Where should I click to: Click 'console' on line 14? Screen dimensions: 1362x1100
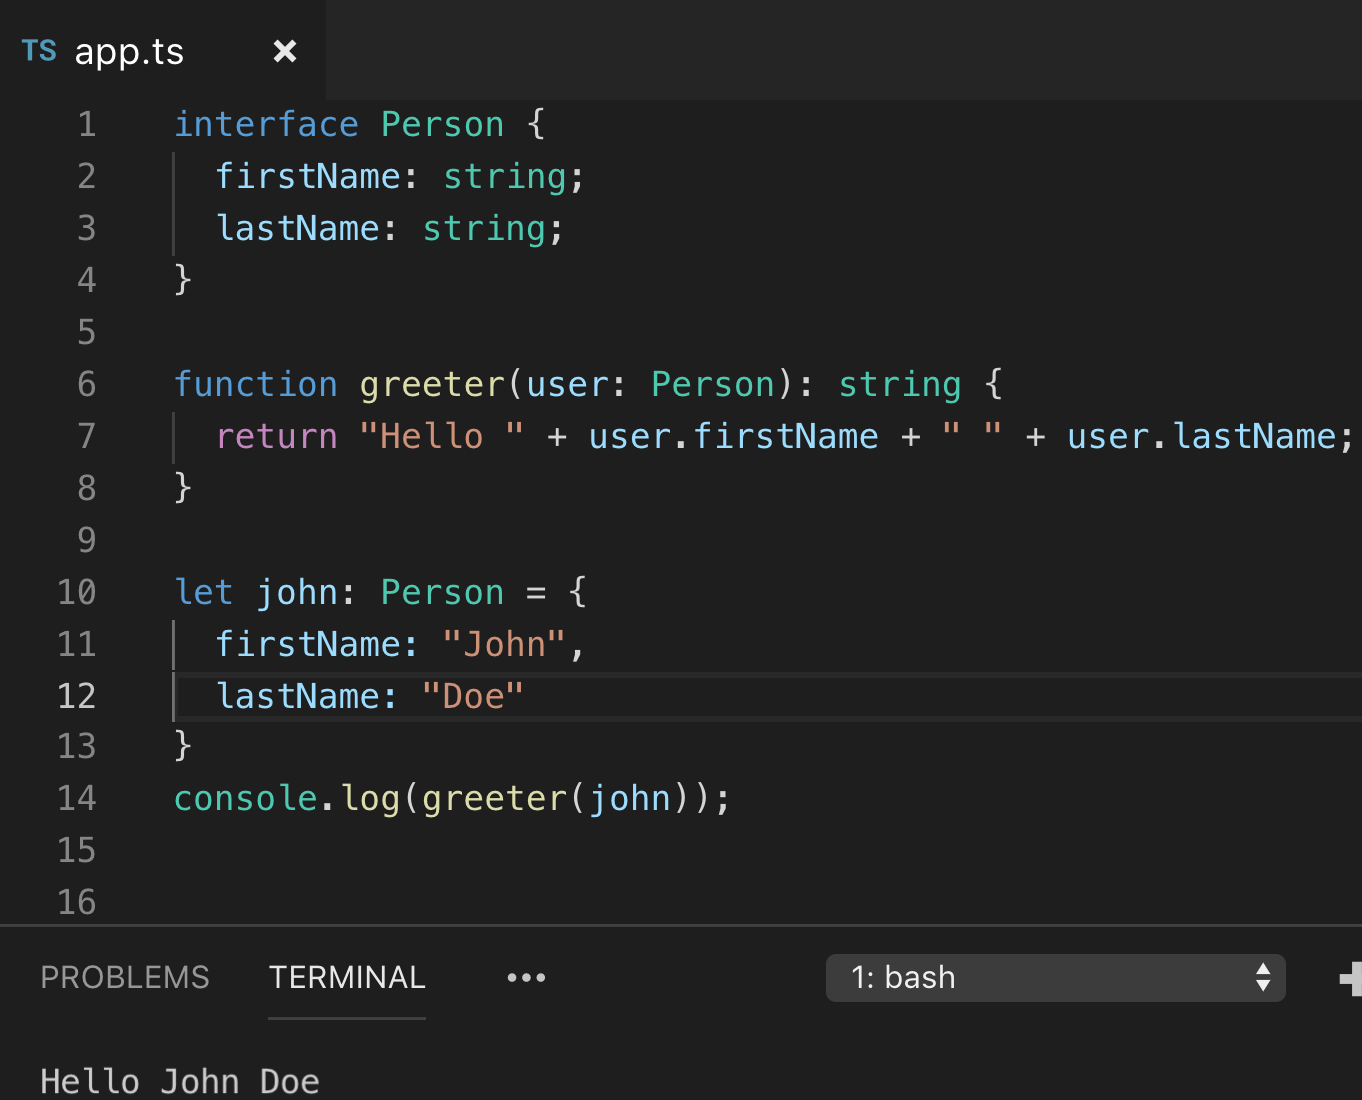pyautogui.click(x=246, y=798)
